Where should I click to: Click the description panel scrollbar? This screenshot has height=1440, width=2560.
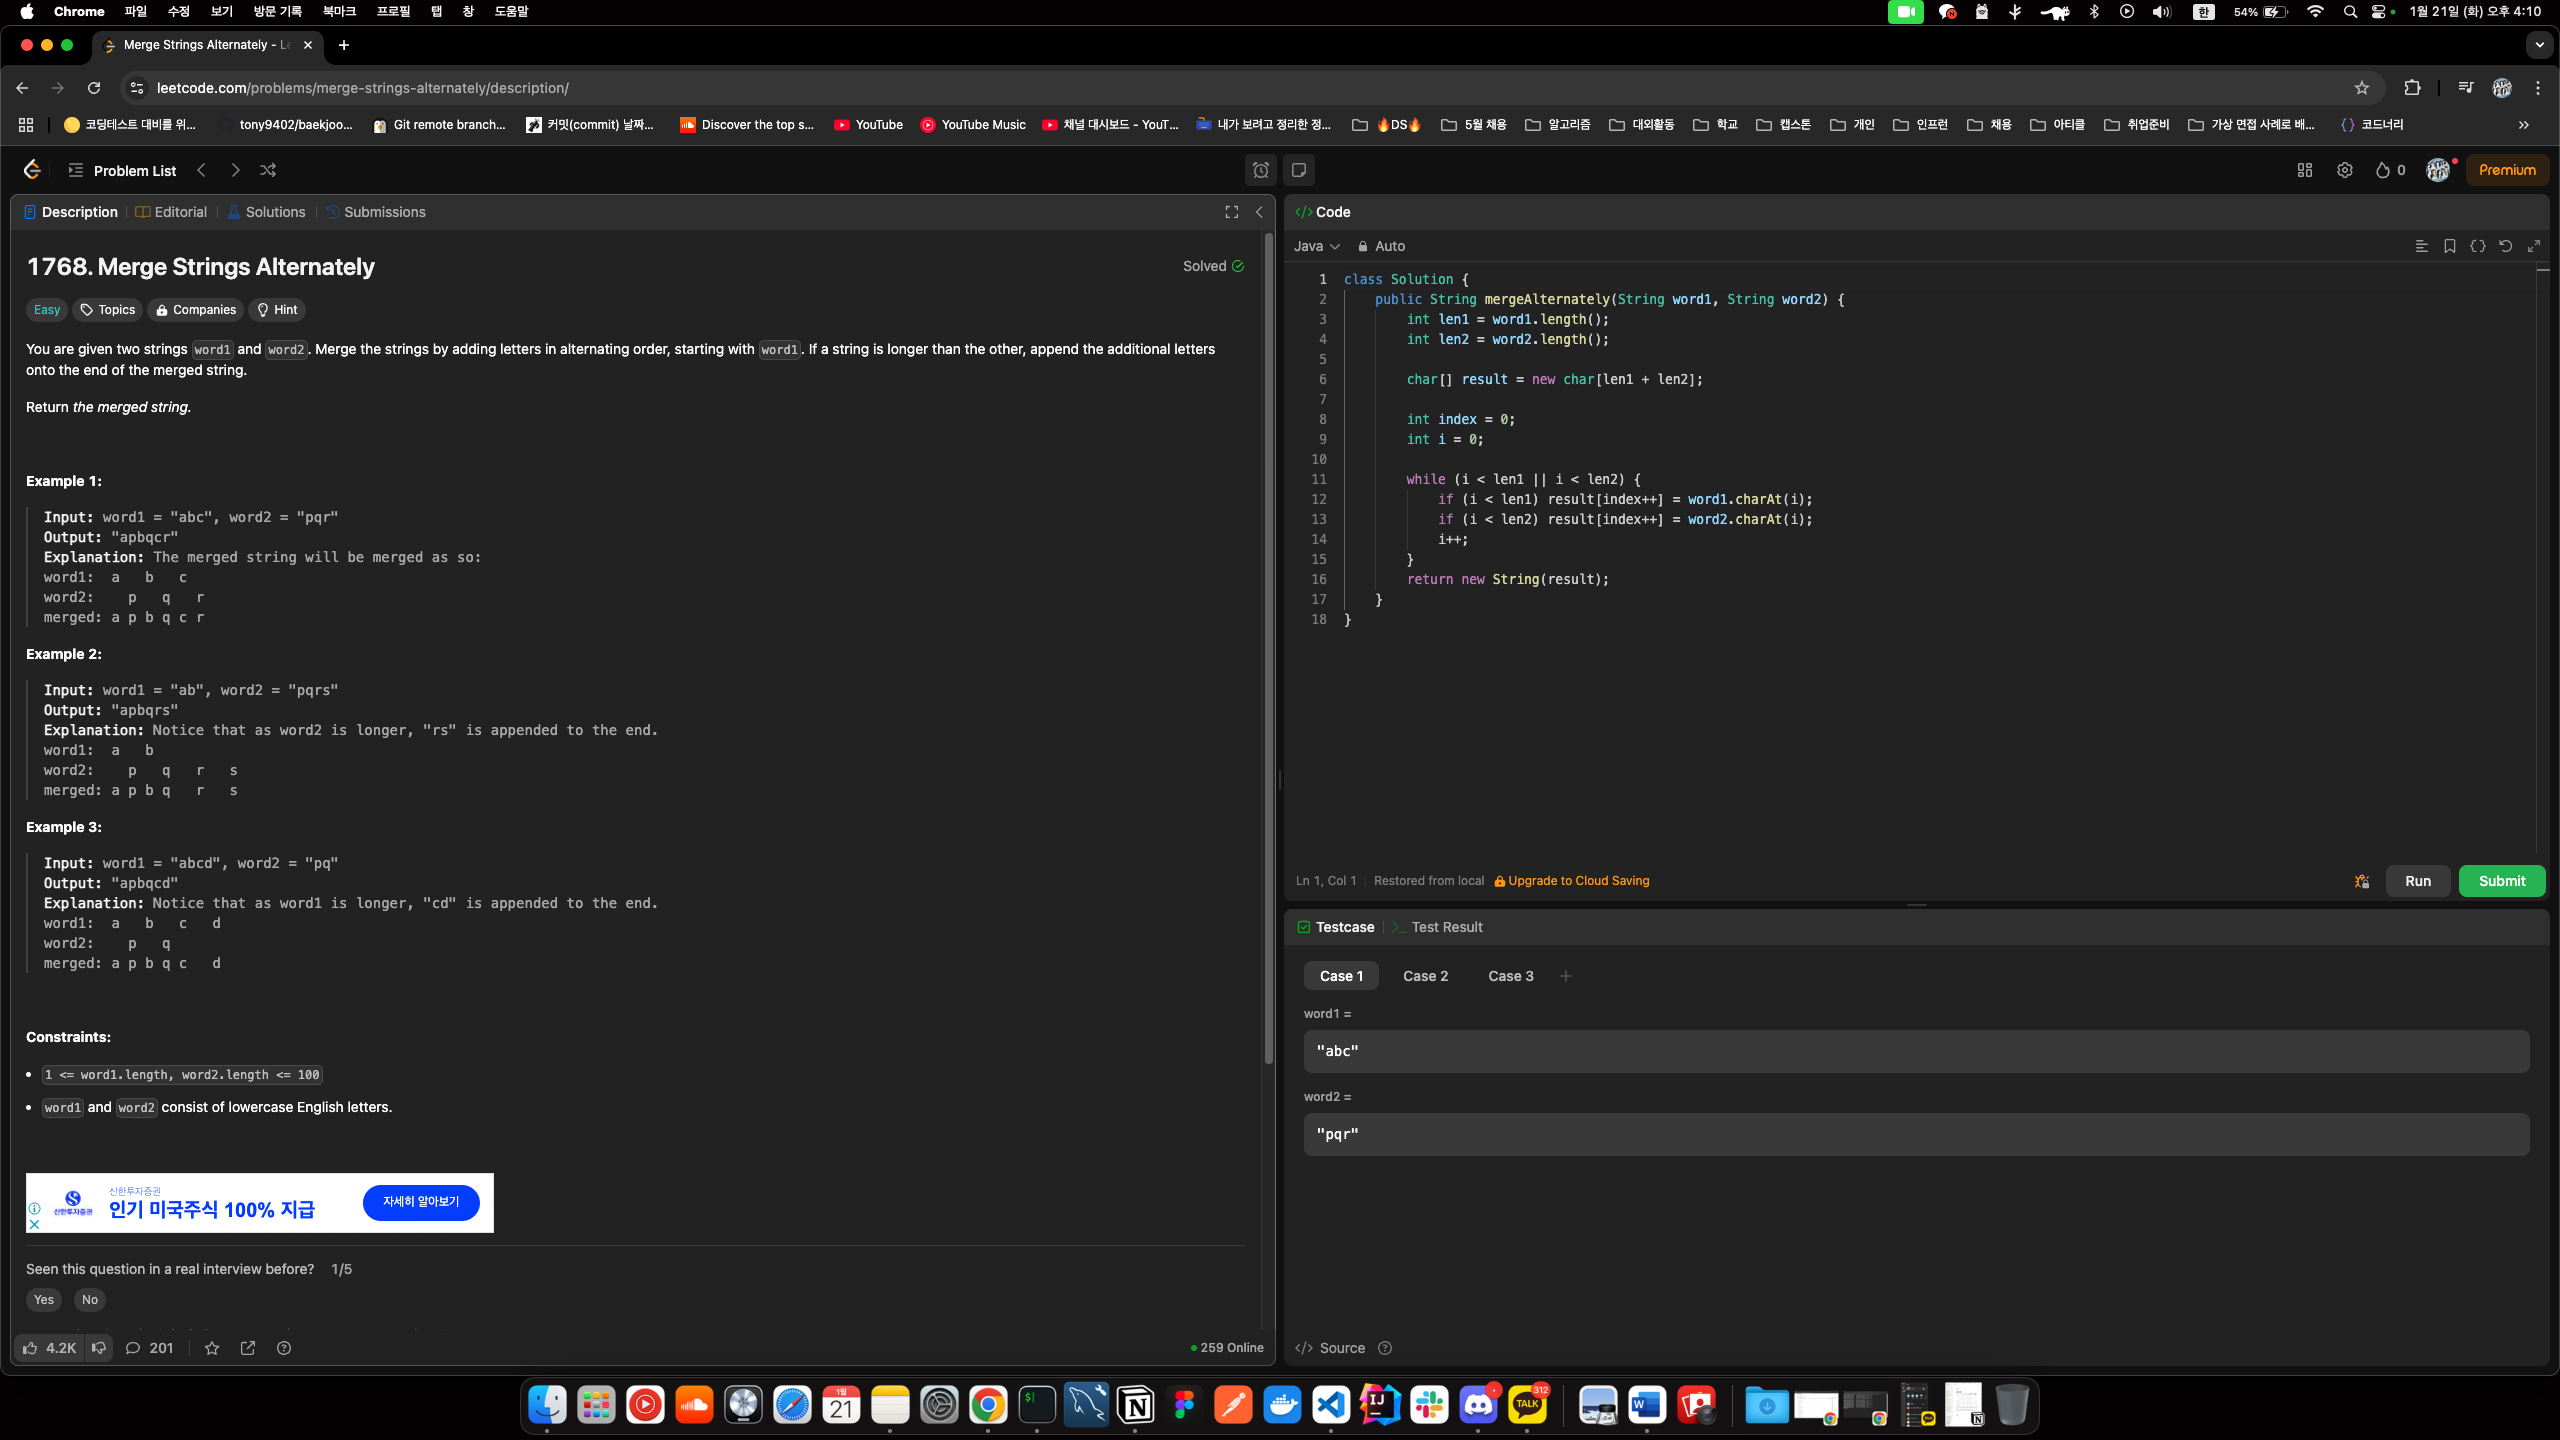click(1269, 650)
